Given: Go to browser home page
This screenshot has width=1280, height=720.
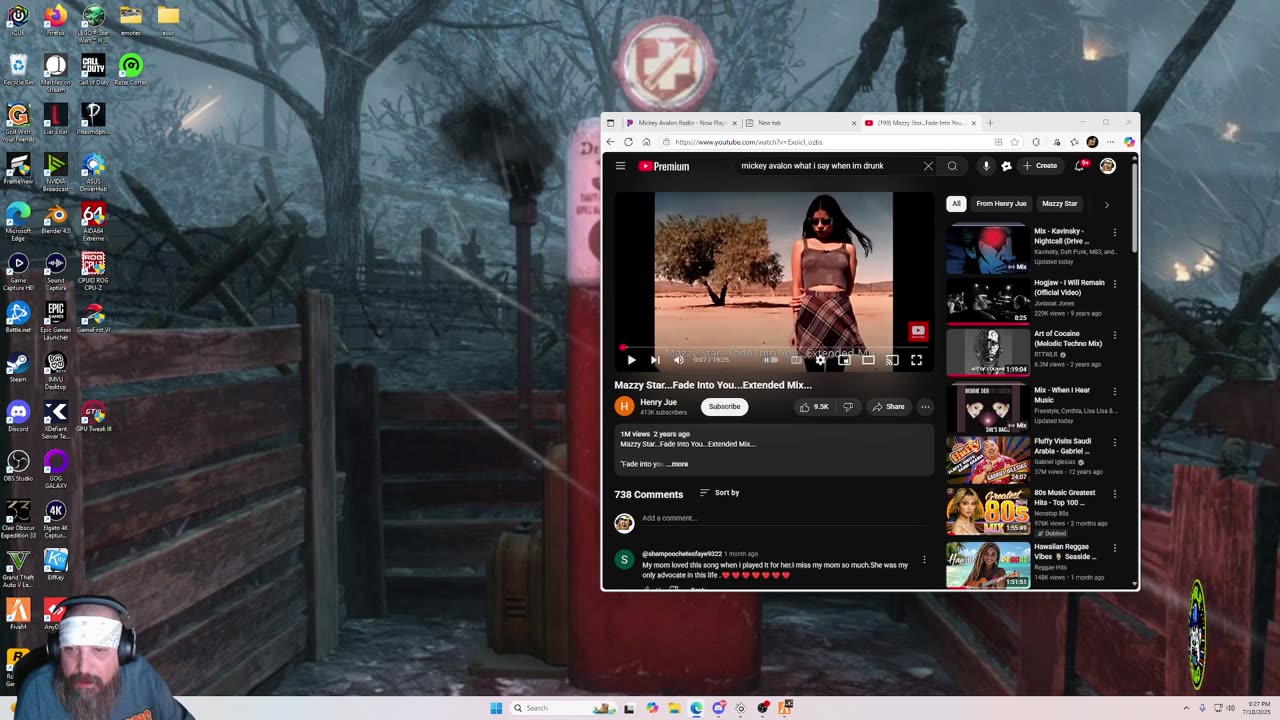Looking at the screenshot, I should point(646,142).
